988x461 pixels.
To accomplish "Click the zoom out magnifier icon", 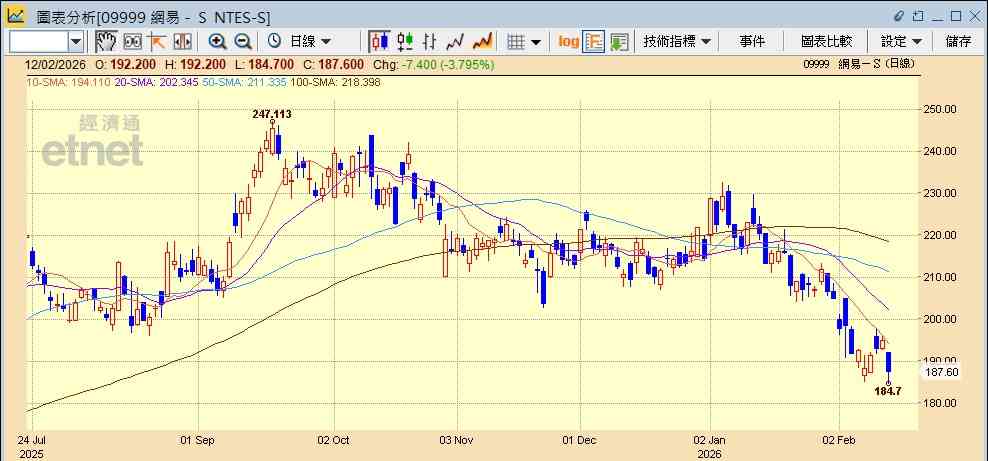I will (x=243, y=42).
